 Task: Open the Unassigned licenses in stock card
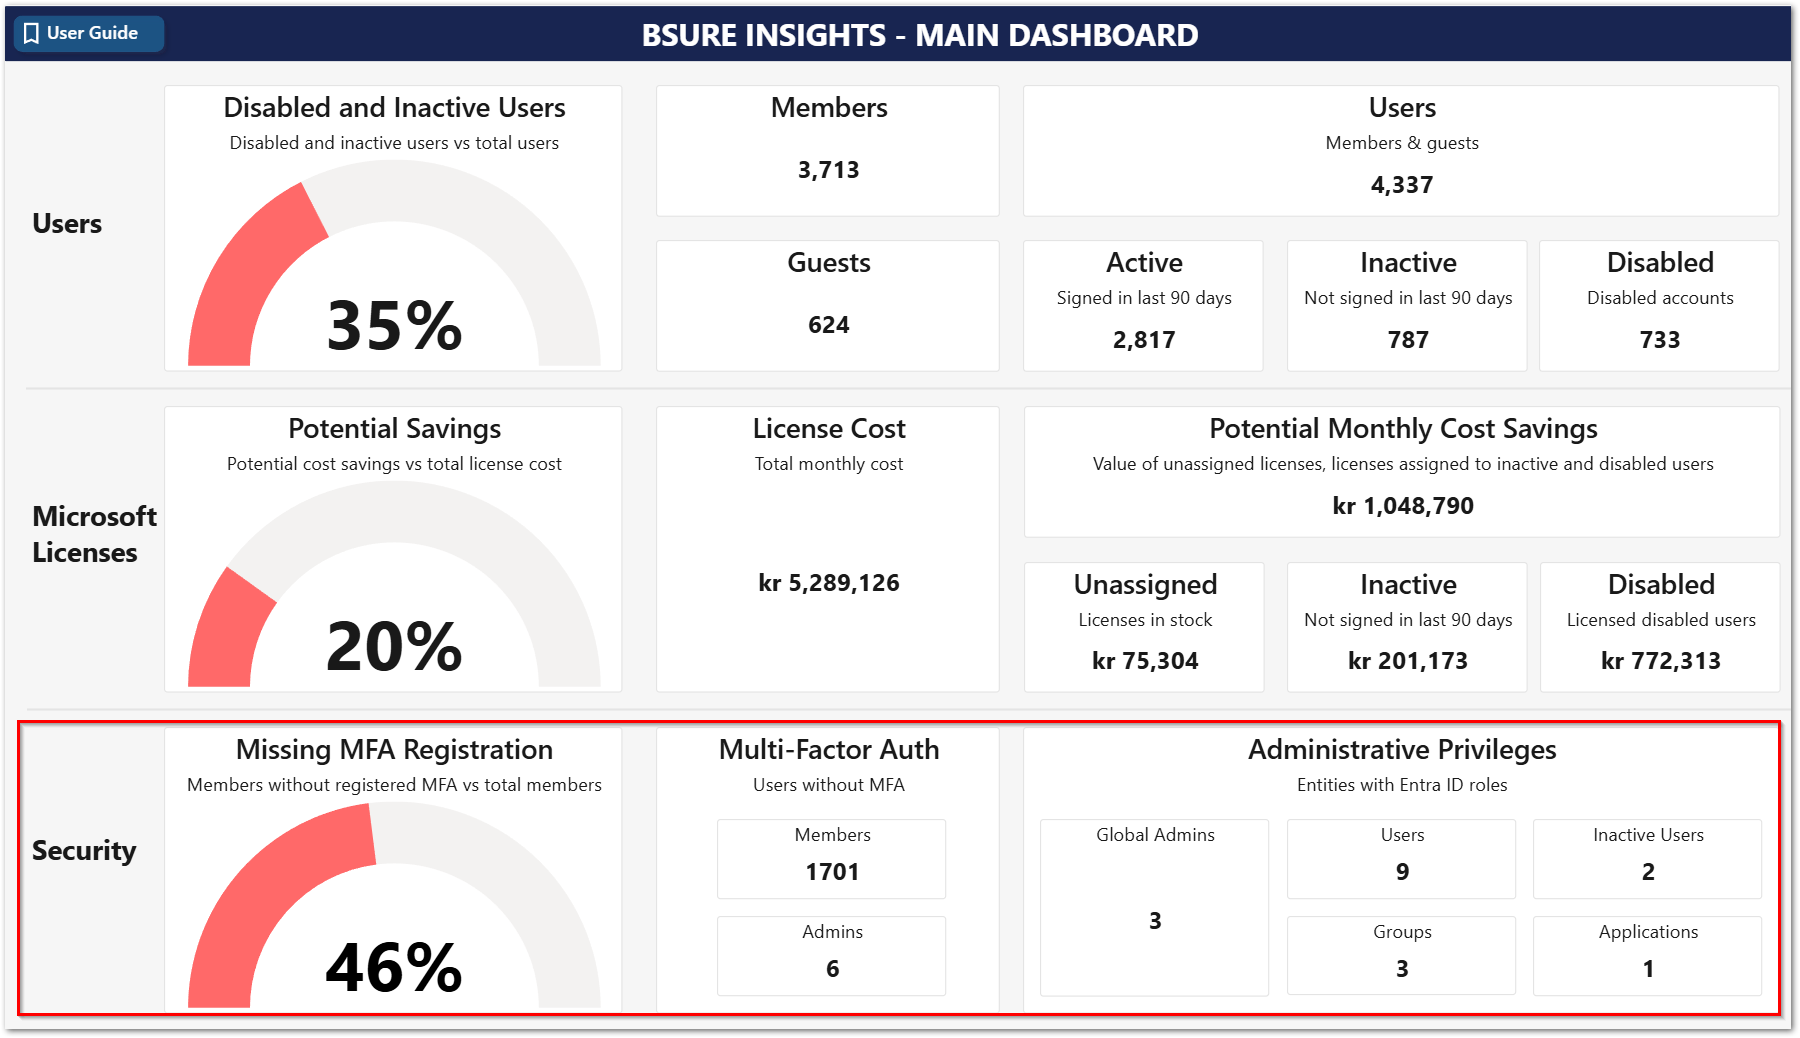coord(1144,626)
